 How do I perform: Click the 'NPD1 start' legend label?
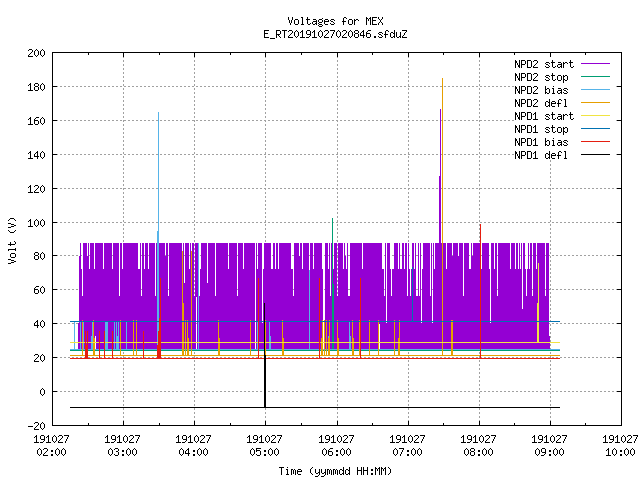(x=544, y=116)
